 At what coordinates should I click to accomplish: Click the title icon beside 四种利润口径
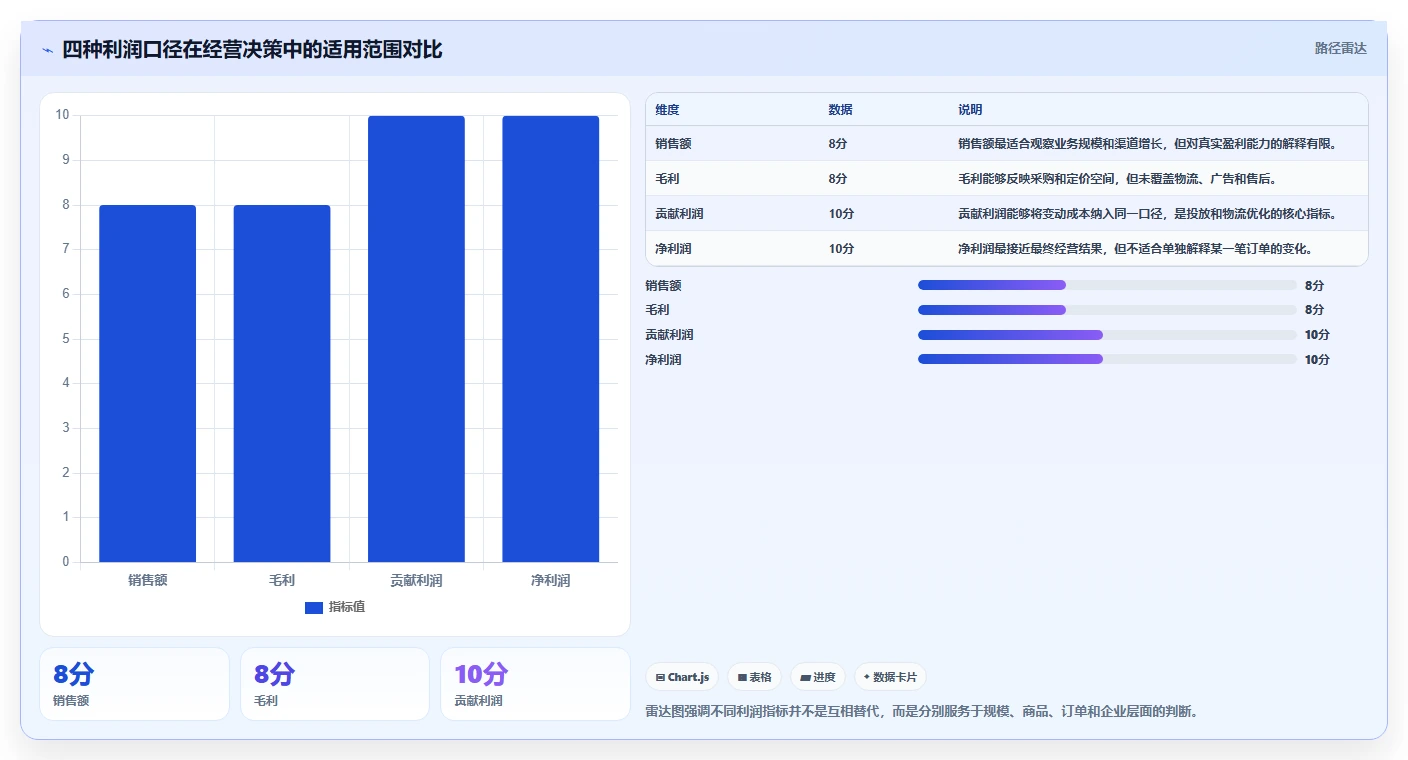(x=47, y=50)
